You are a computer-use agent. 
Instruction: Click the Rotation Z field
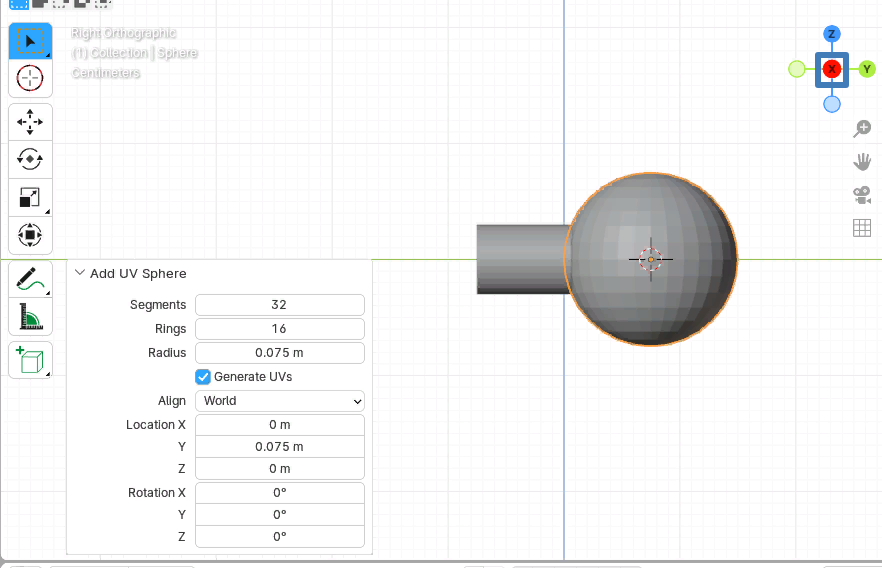pyautogui.click(x=280, y=537)
